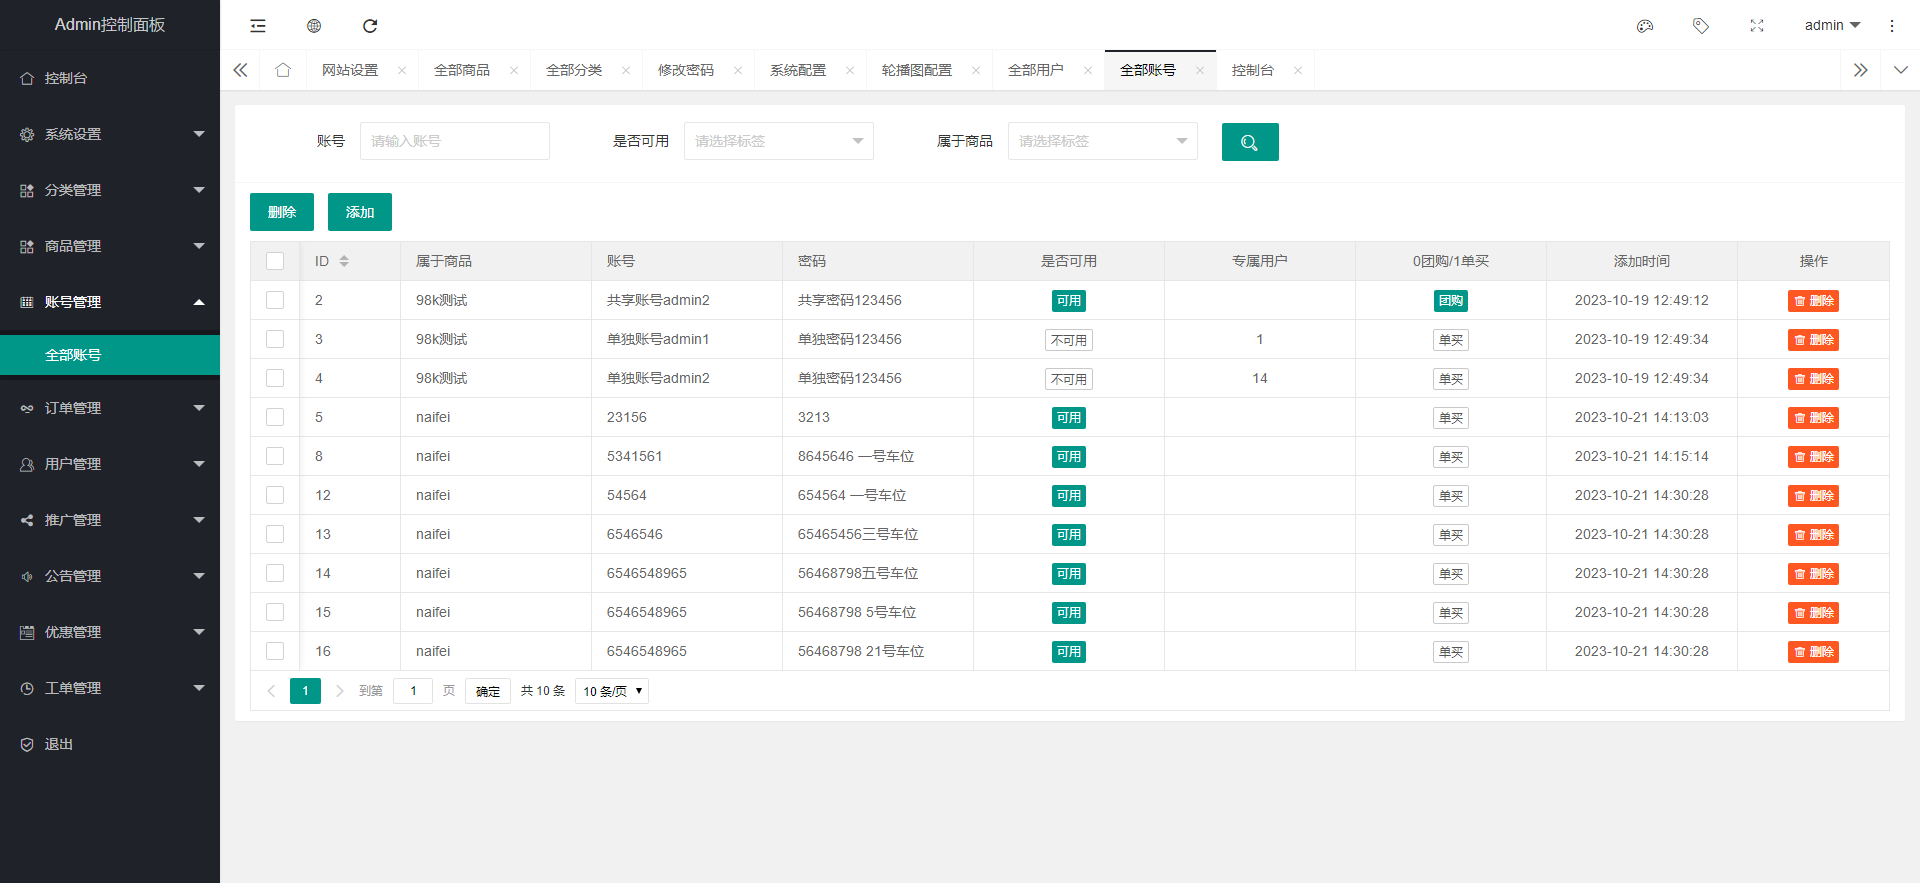Click the 账号 search input field
This screenshot has width=1920, height=883.
coord(454,141)
